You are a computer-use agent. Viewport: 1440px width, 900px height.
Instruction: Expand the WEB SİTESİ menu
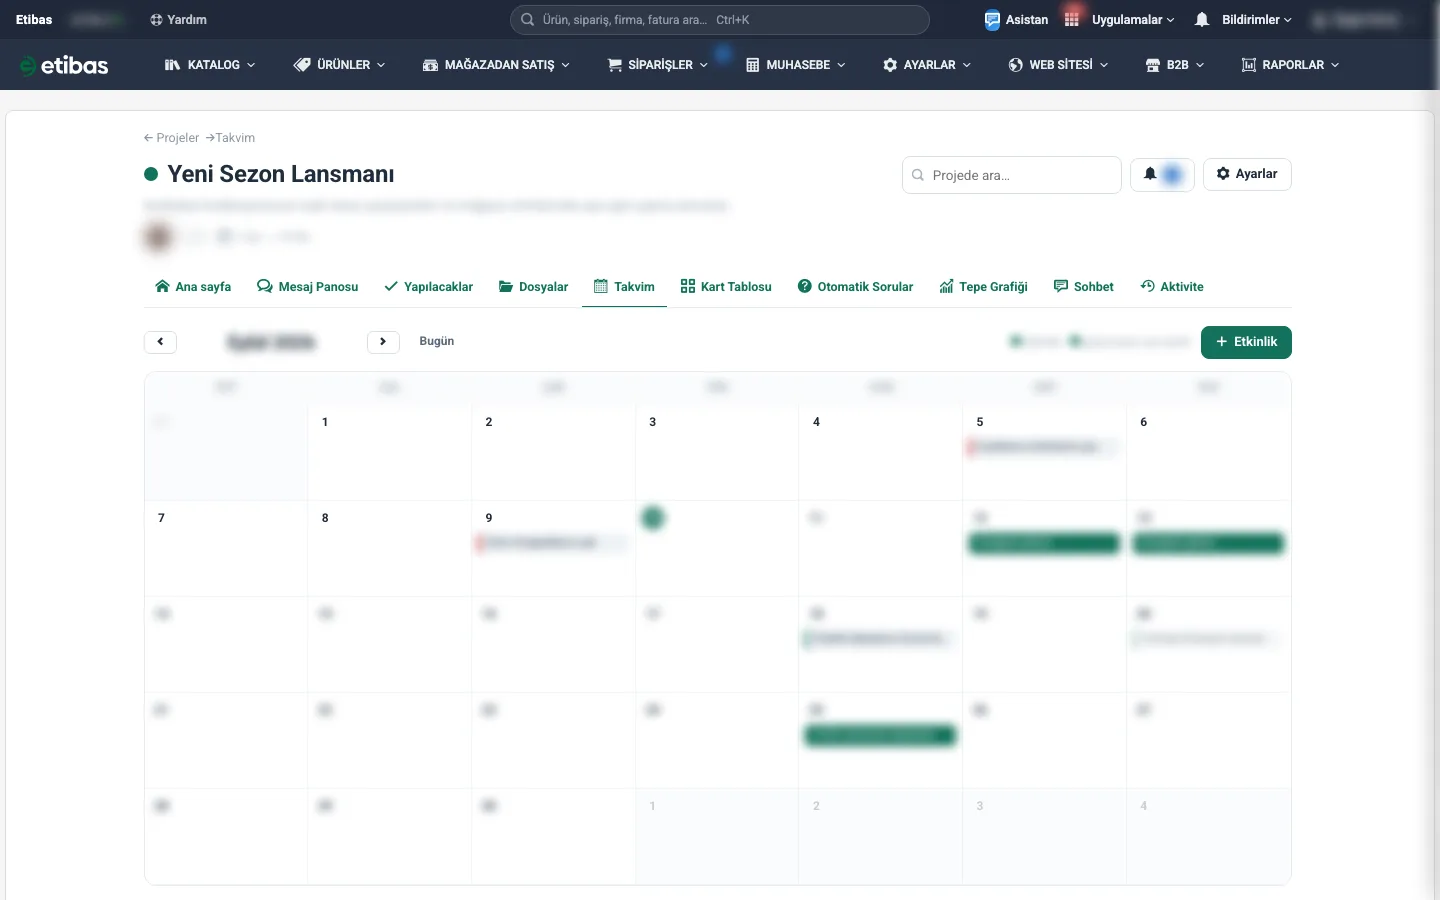point(1058,65)
